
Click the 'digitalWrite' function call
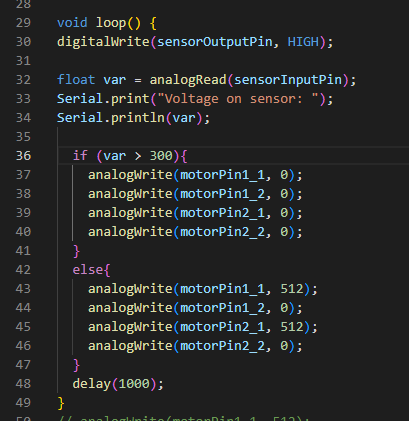(103, 42)
